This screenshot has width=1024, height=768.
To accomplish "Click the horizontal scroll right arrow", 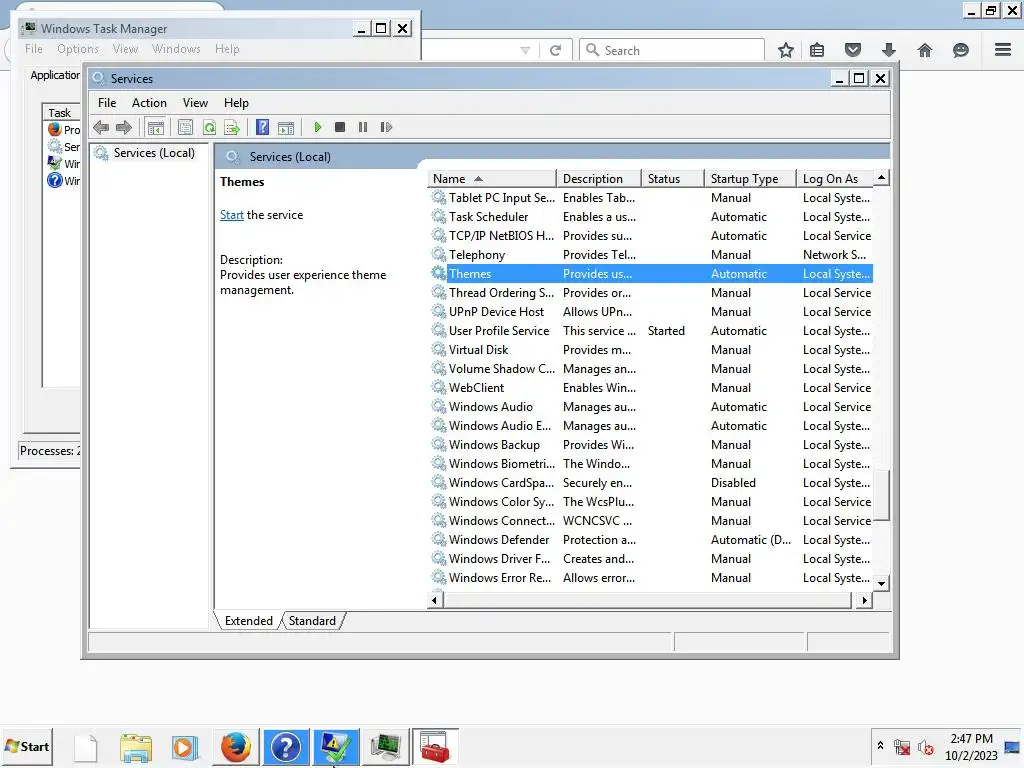I will point(865,600).
